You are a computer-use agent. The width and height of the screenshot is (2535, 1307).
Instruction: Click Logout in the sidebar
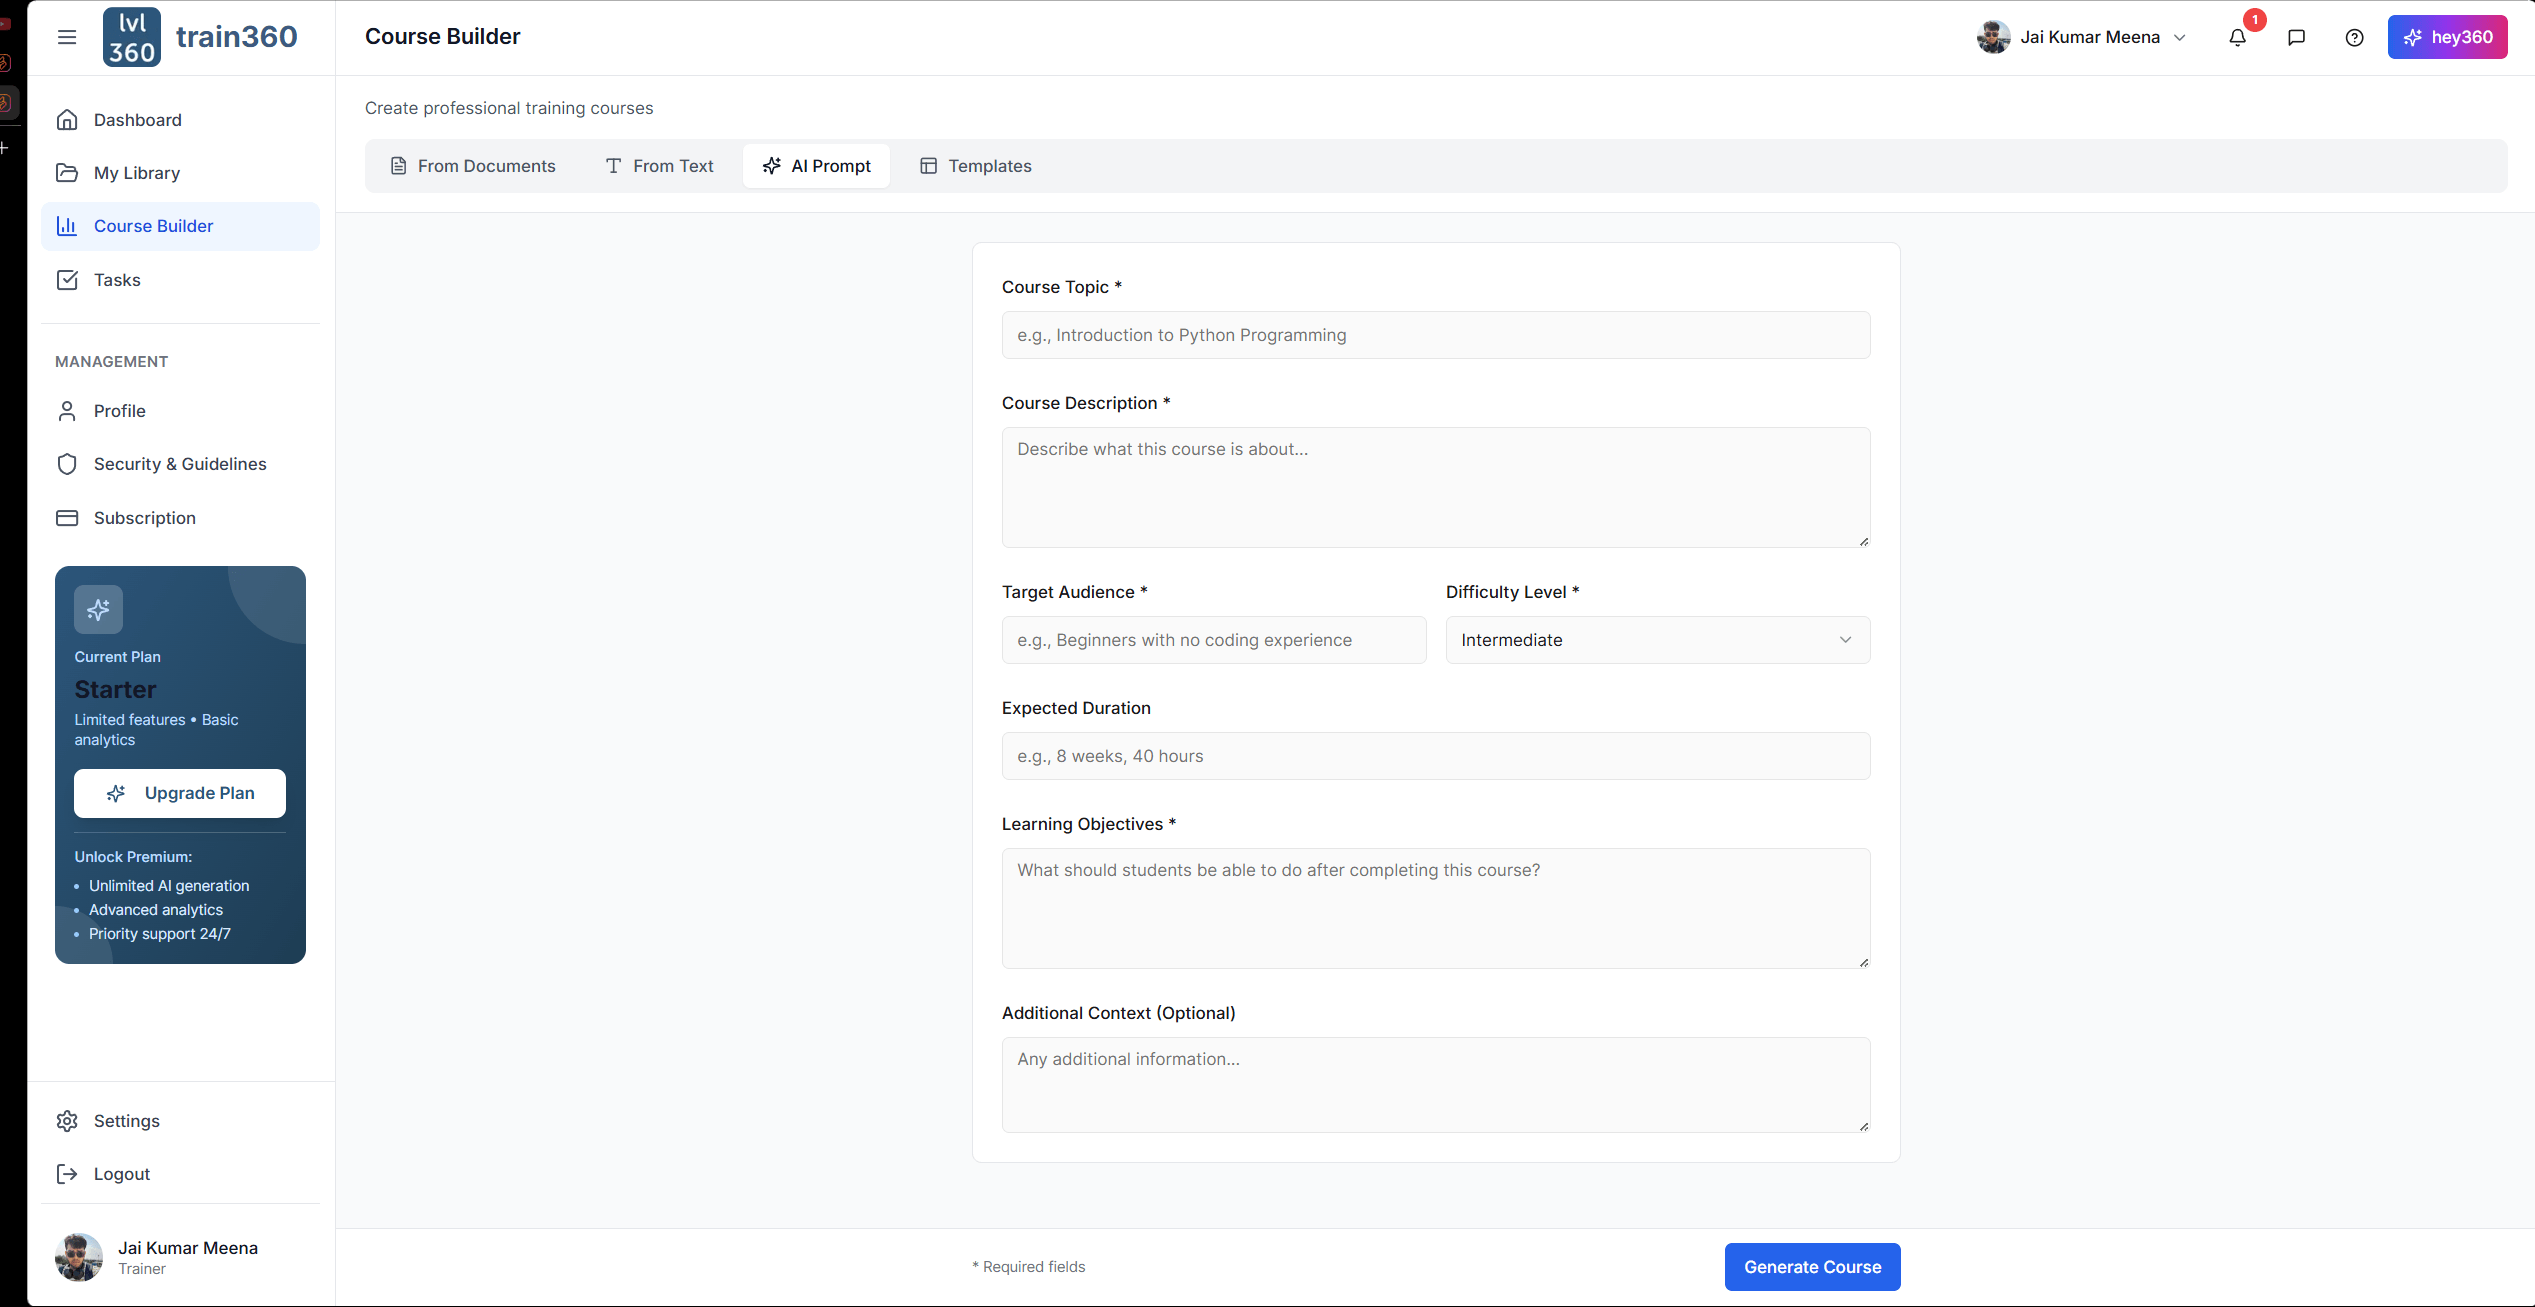(121, 1174)
